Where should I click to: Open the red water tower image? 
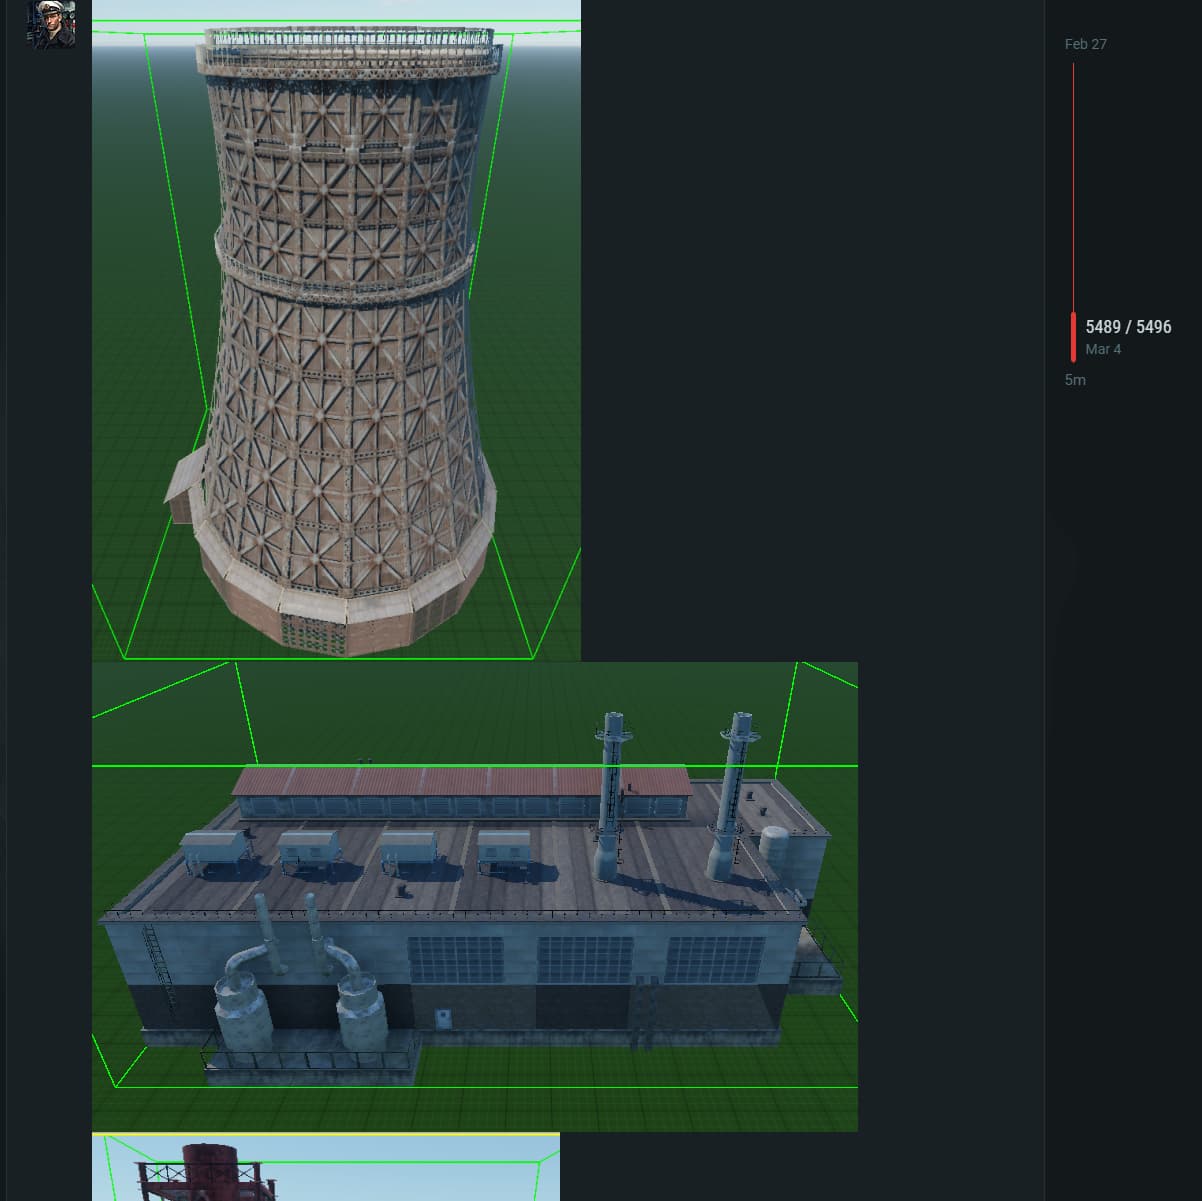coord(326,1167)
